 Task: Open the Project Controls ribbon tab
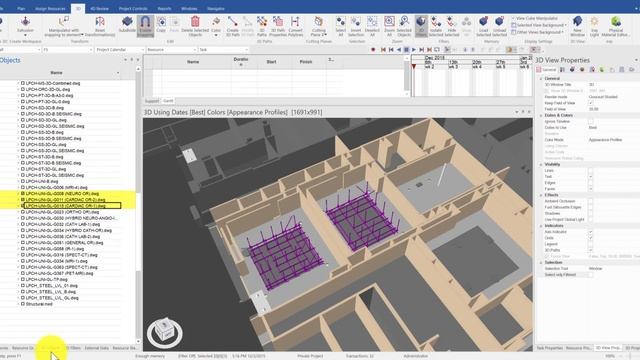point(133,8)
